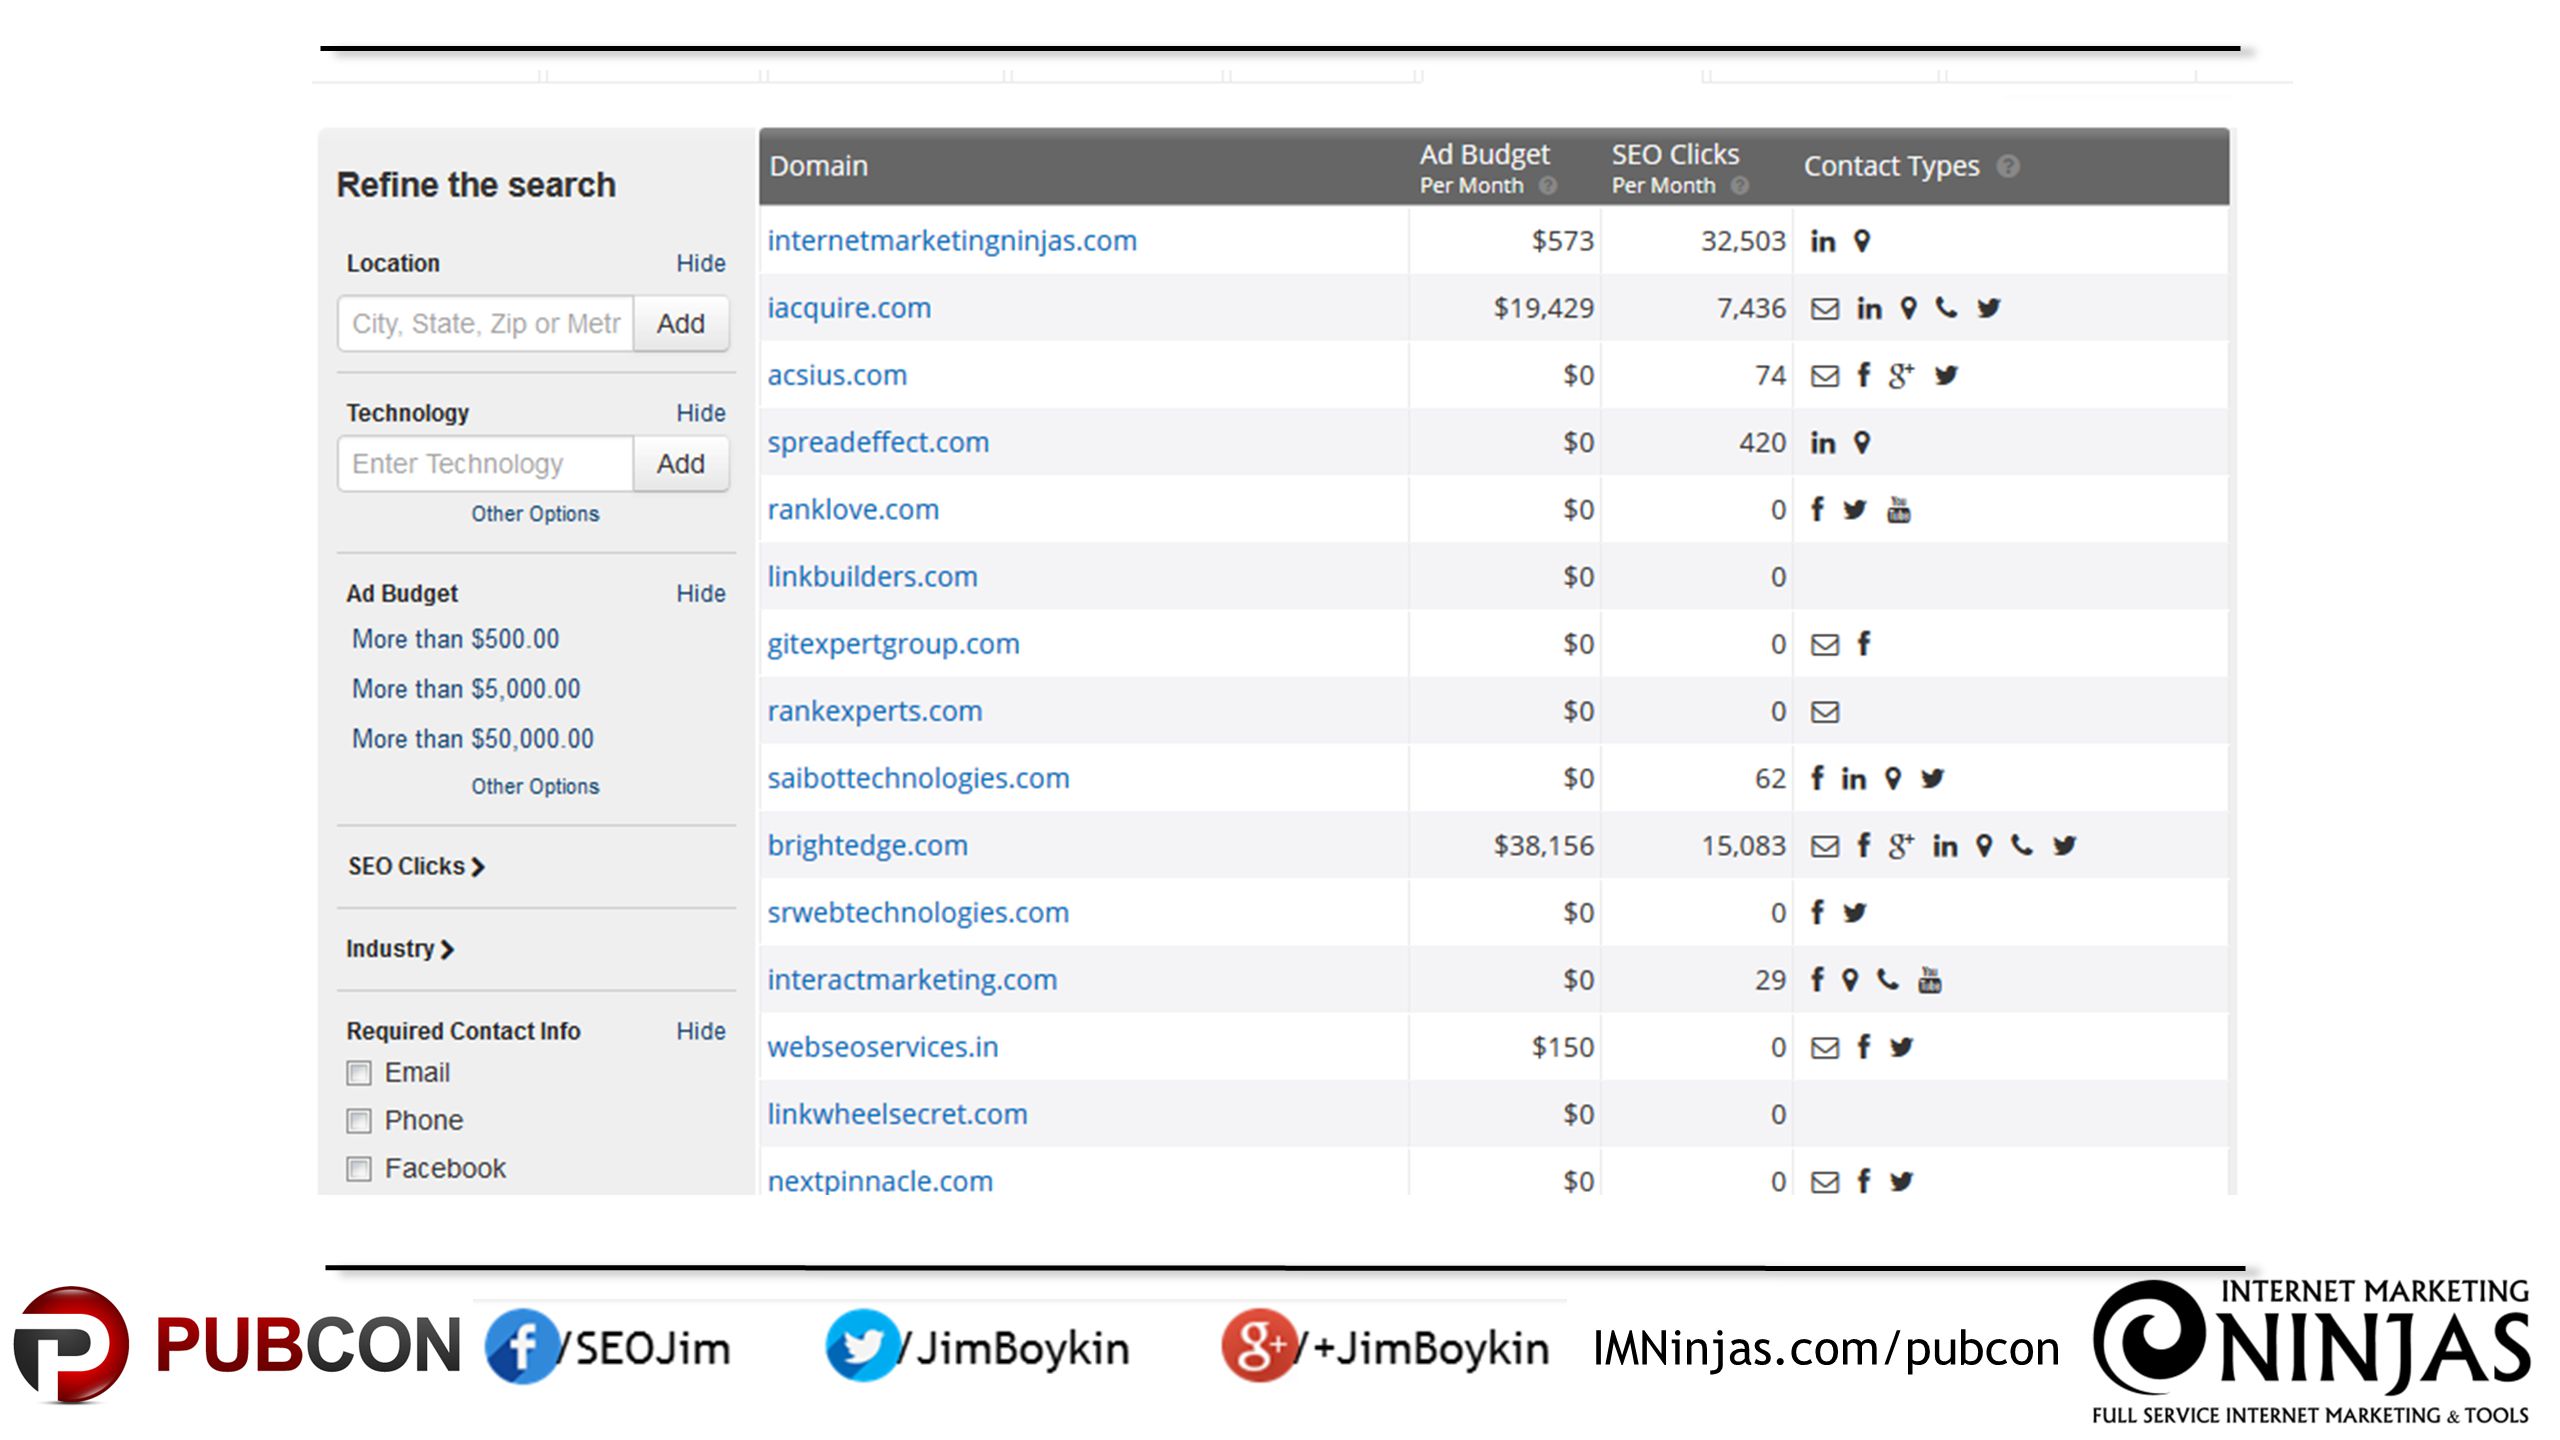Sort by Domain column header
The width and height of the screenshot is (2560, 1440).
click(x=818, y=166)
